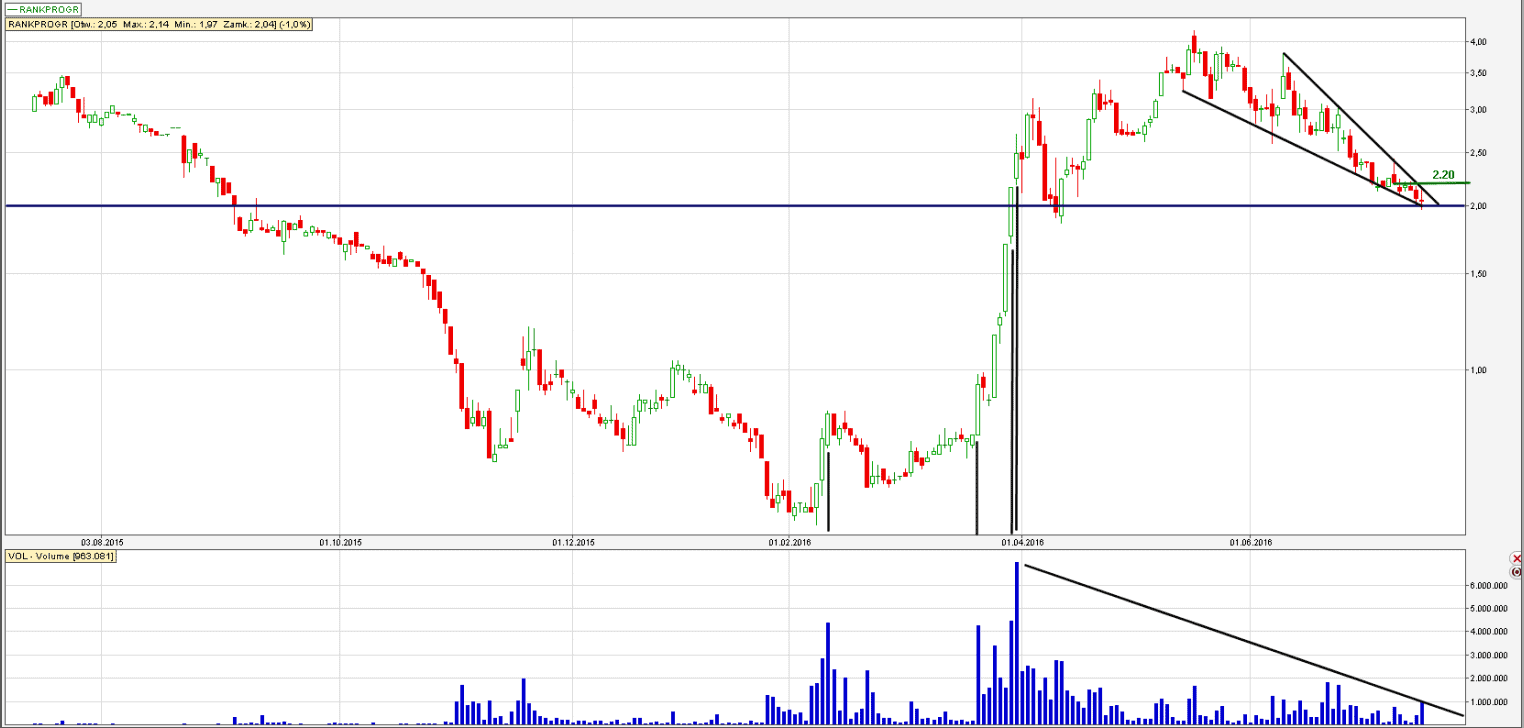Viewport: 1524px width, 728px height.
Task: Click the tallest blue volume bar
Action: click(x=1016, y=642)
